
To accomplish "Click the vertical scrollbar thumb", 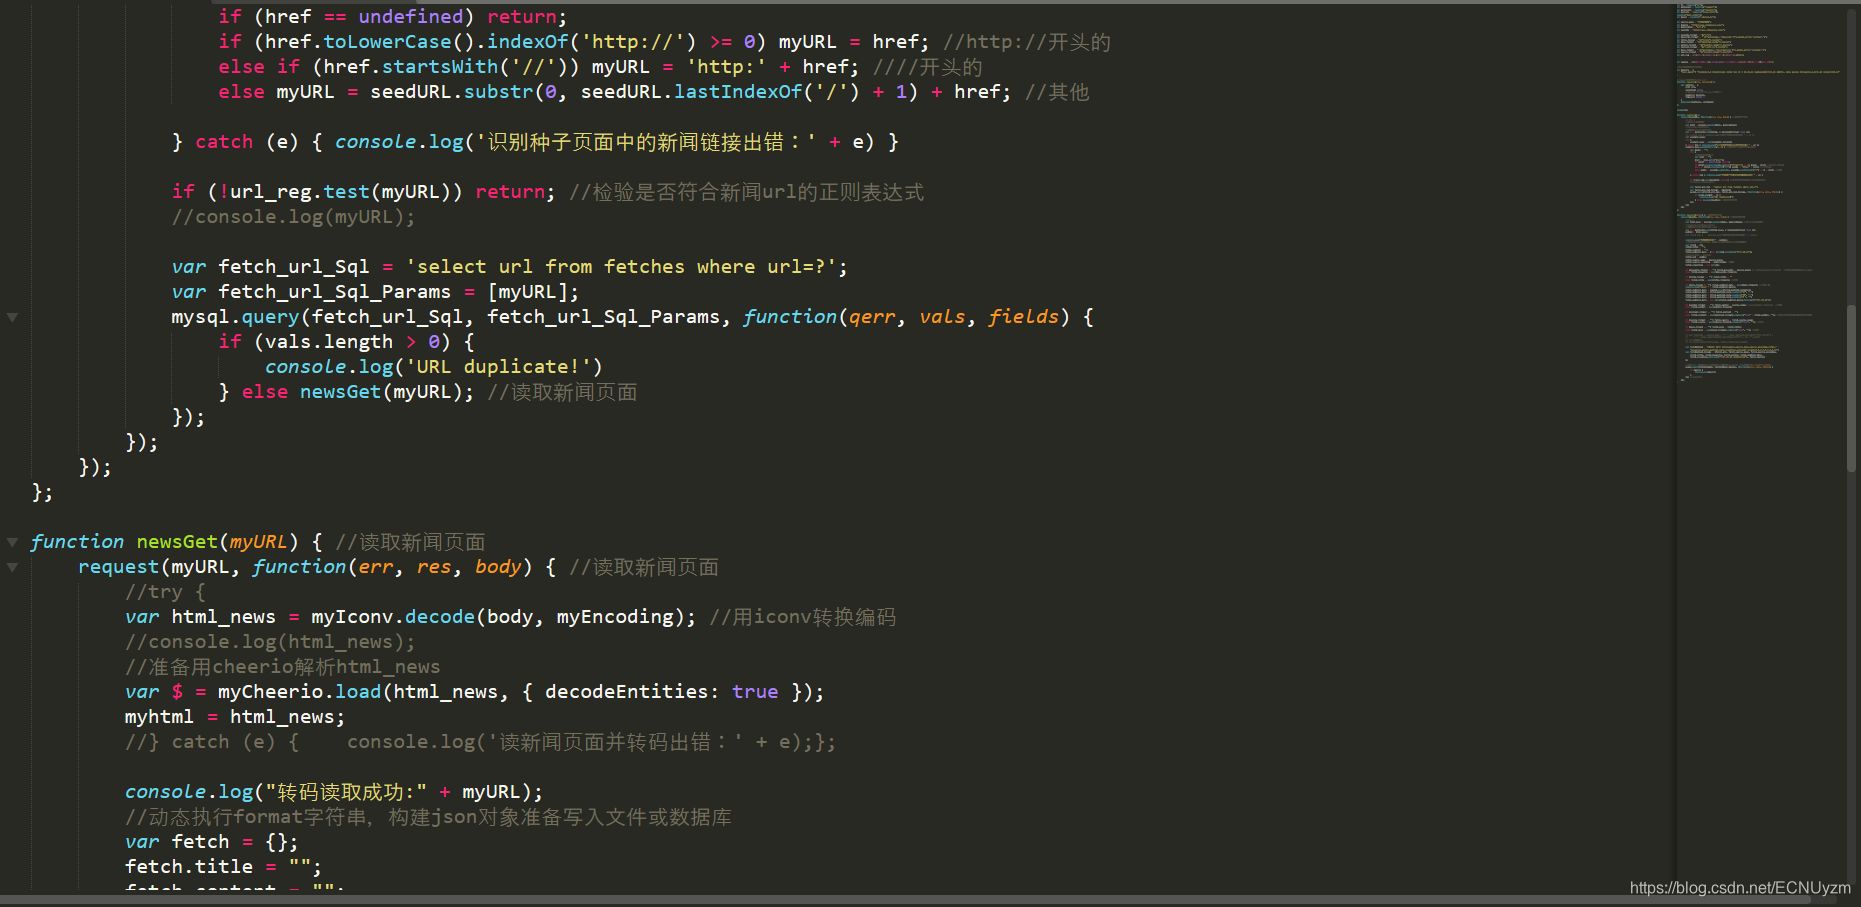I will (1851, 387).
